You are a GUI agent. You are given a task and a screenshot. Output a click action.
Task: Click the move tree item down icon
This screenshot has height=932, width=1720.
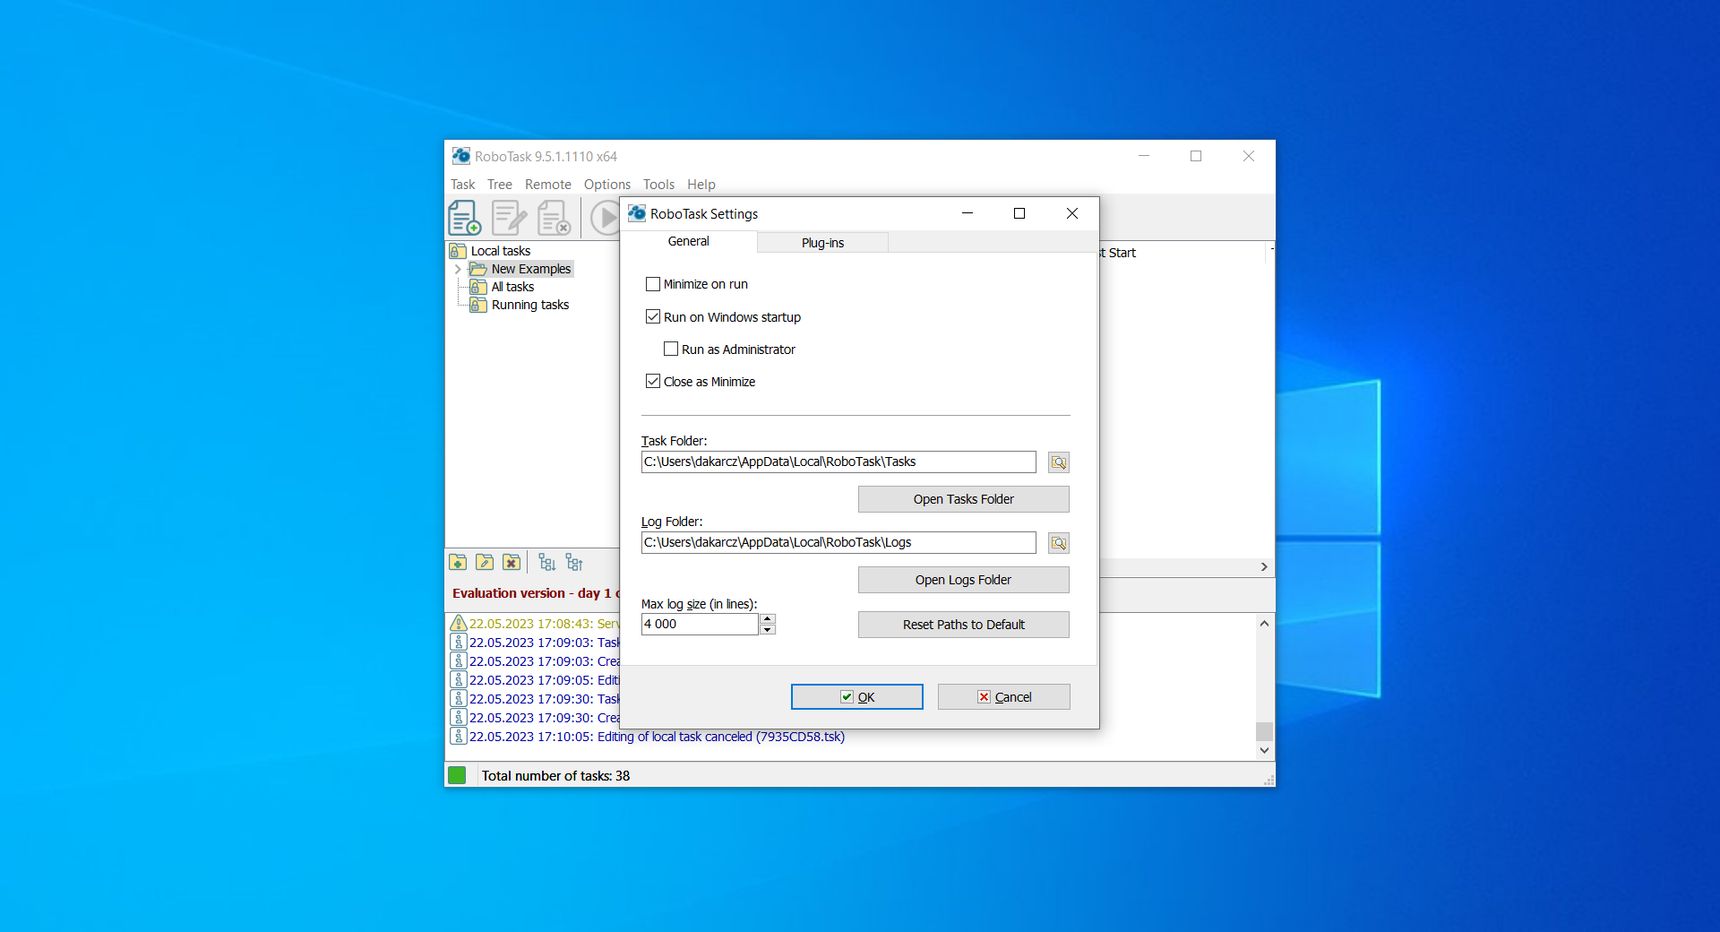[547, 562]
